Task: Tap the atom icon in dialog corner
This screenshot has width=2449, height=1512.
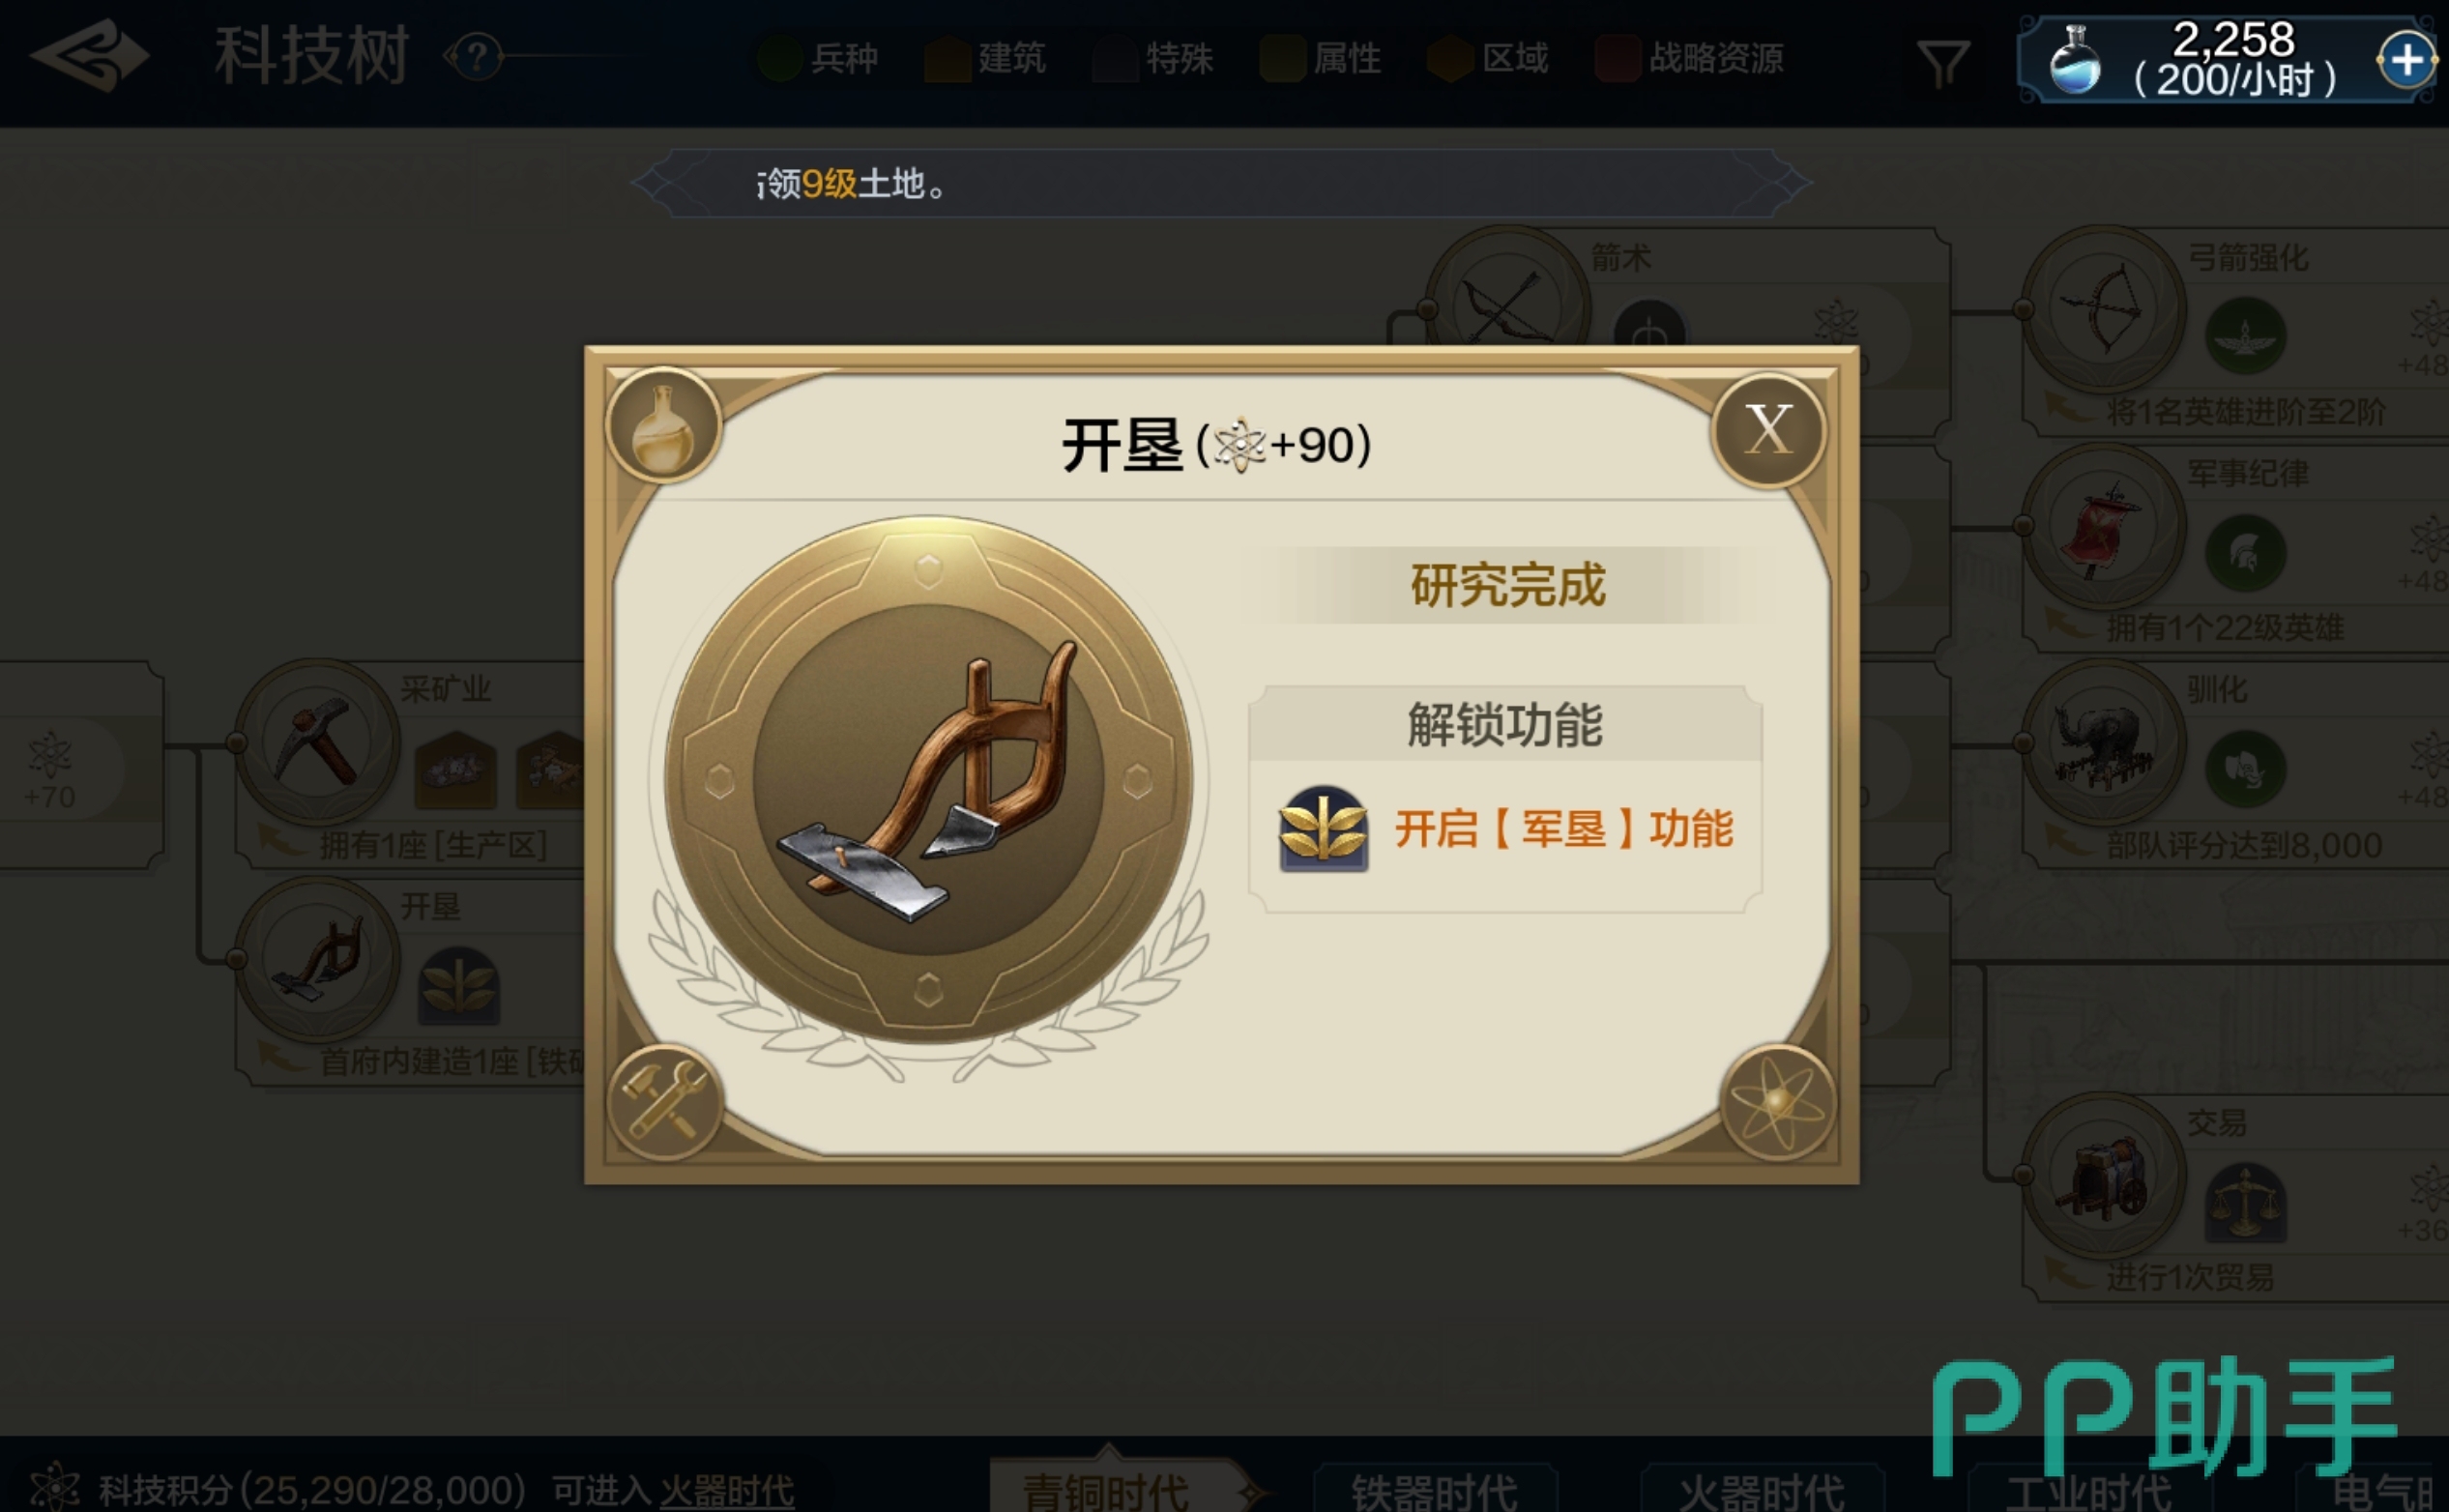Action: [x=1777, y=1103]
